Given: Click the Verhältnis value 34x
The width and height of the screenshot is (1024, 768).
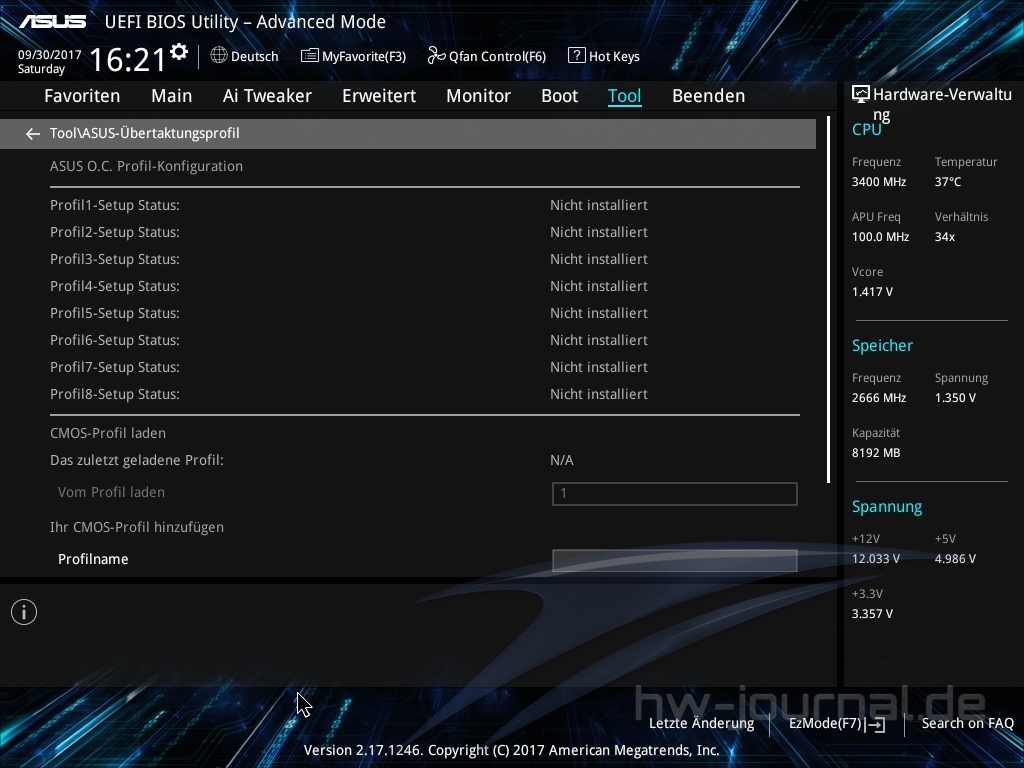Looking at the screenshot, I should pos(944,237).
